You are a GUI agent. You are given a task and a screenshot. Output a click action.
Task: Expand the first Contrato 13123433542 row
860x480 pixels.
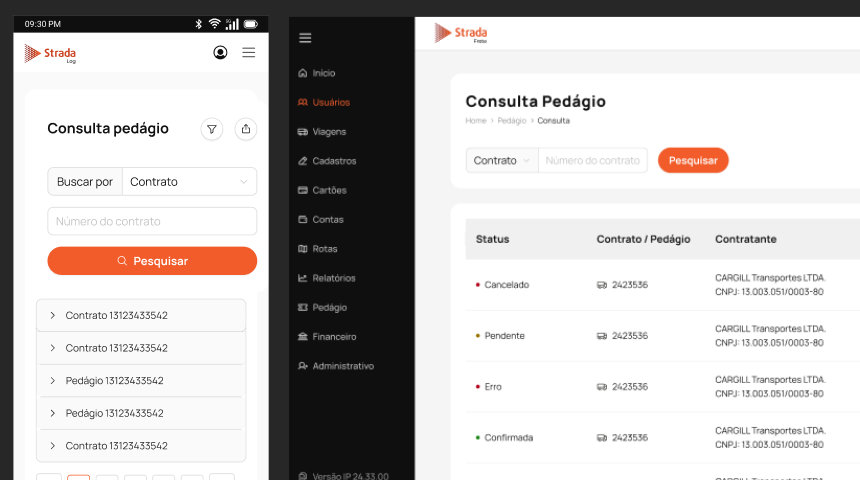tap(140, 315)
